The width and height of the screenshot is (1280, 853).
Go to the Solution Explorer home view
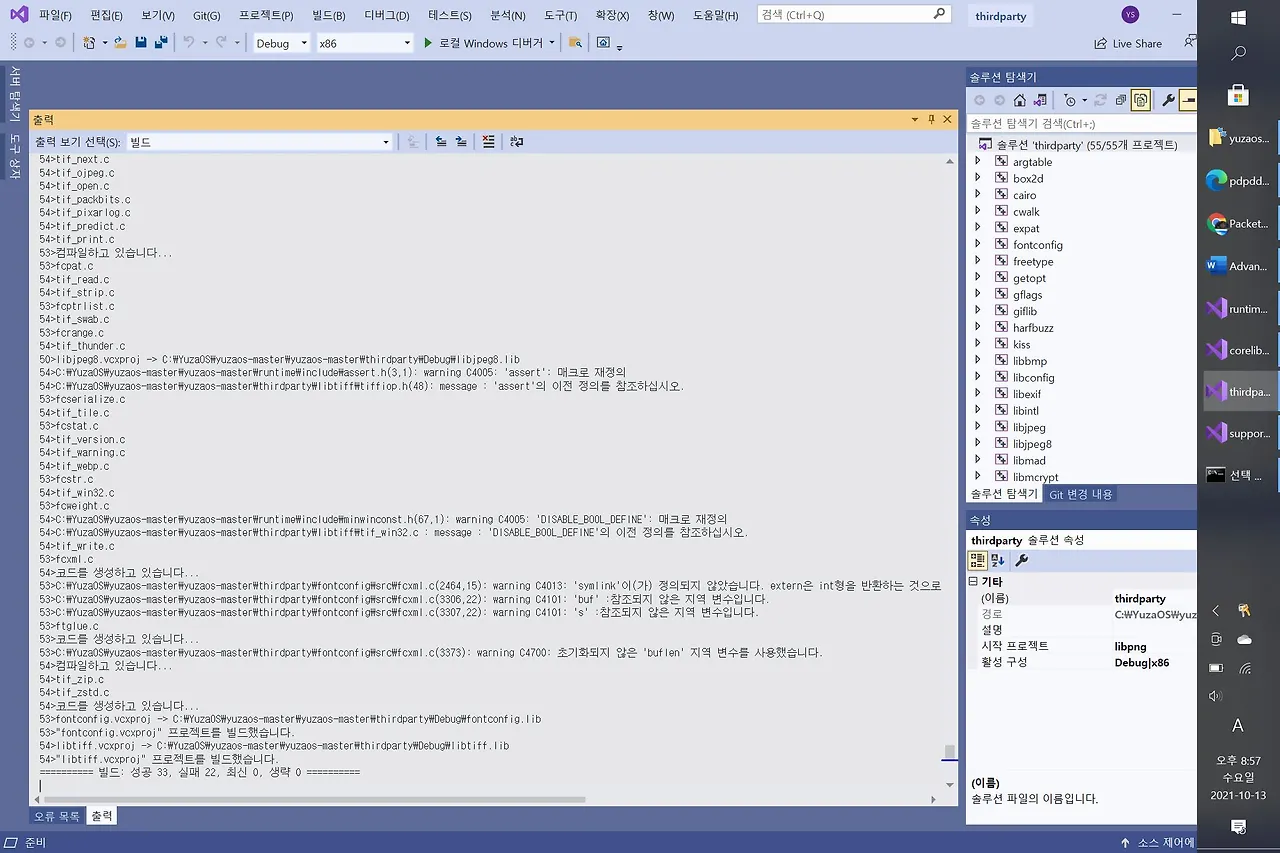pos(1019,100)
